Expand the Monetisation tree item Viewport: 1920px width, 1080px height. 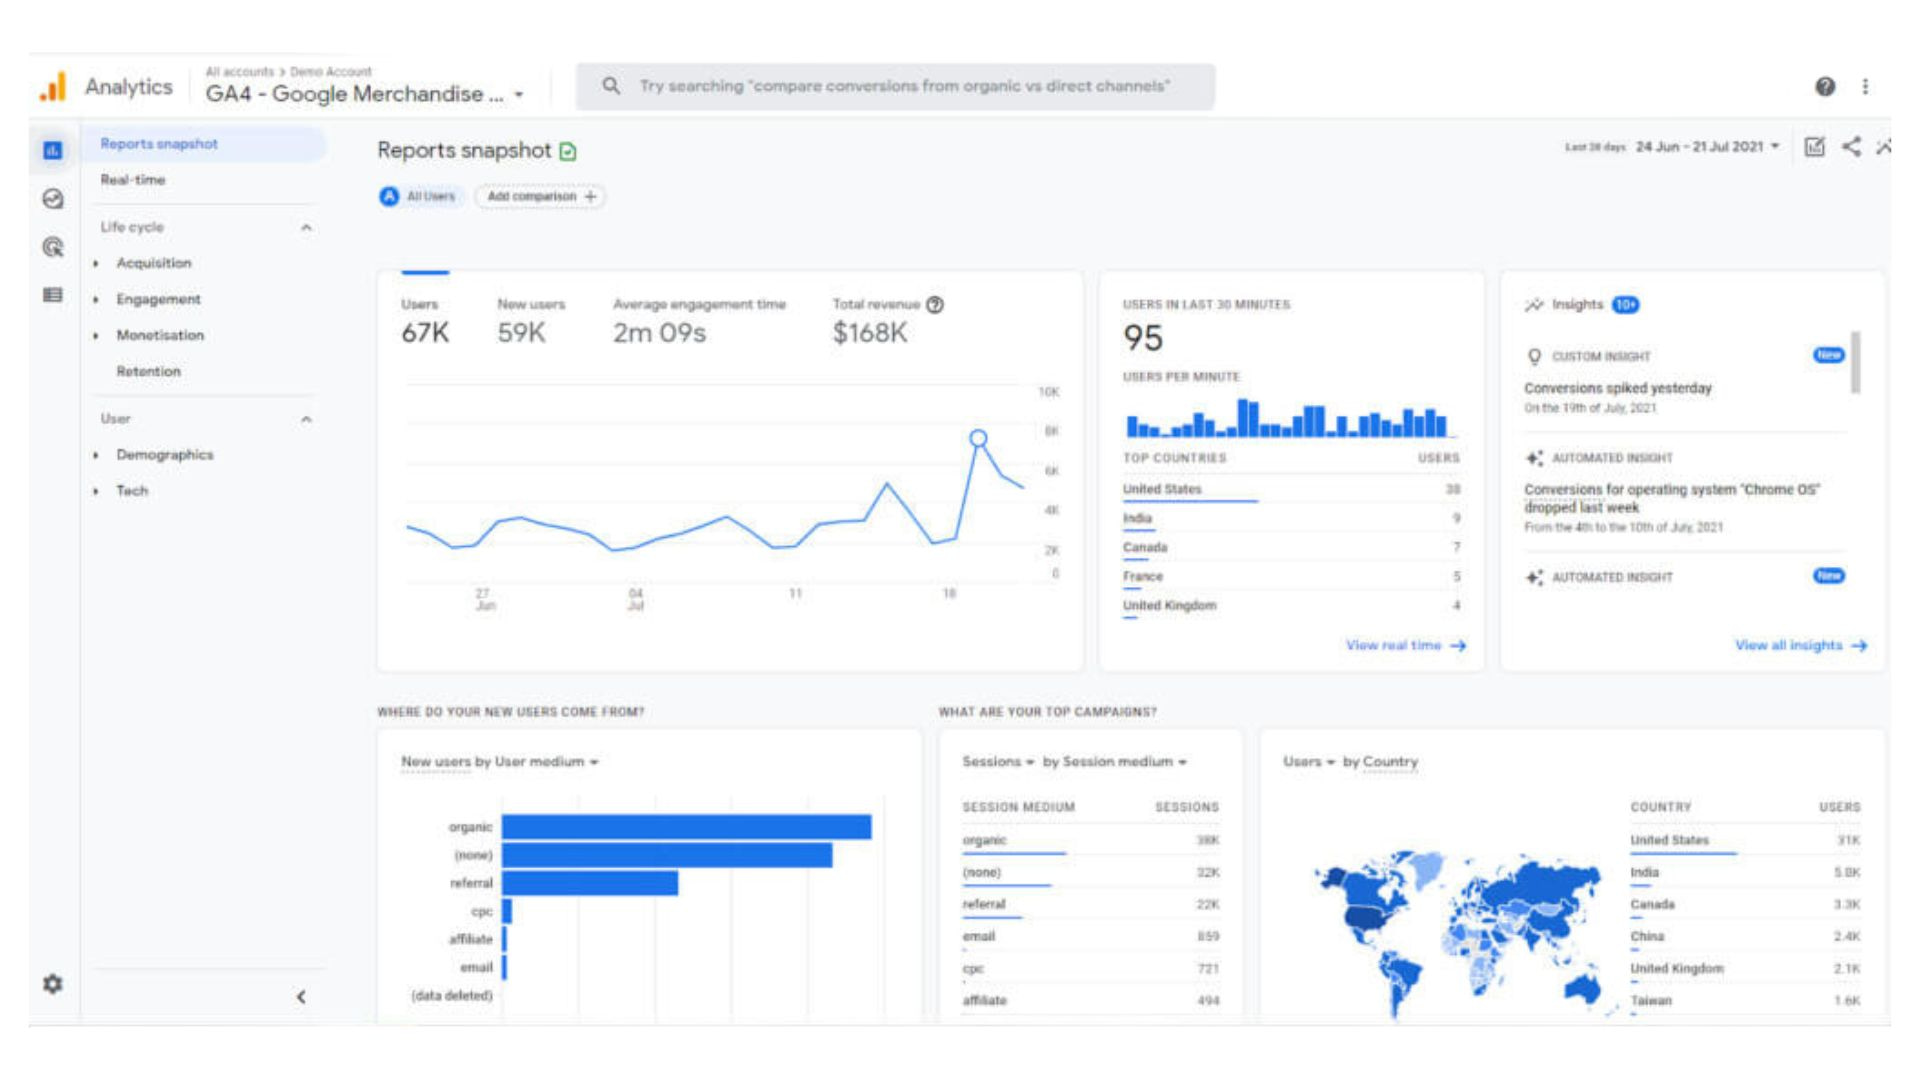point(96,336)
